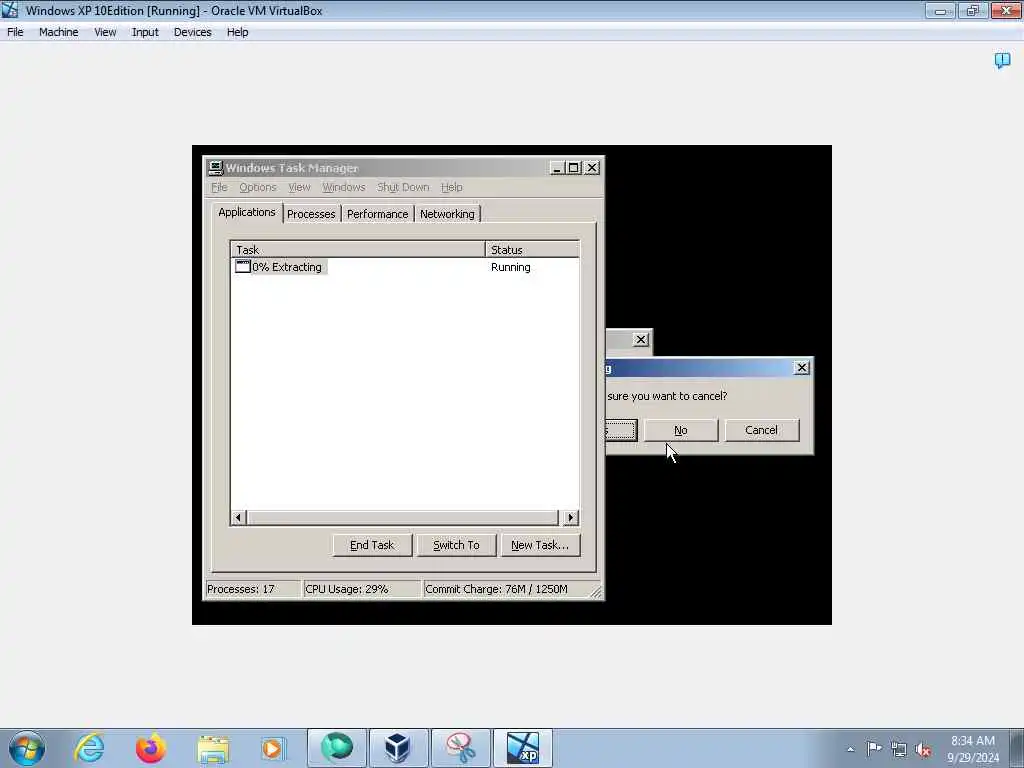Open the VirtualBox Machine menu
This screenshot has height=768, width=1024.
[58, 32]
